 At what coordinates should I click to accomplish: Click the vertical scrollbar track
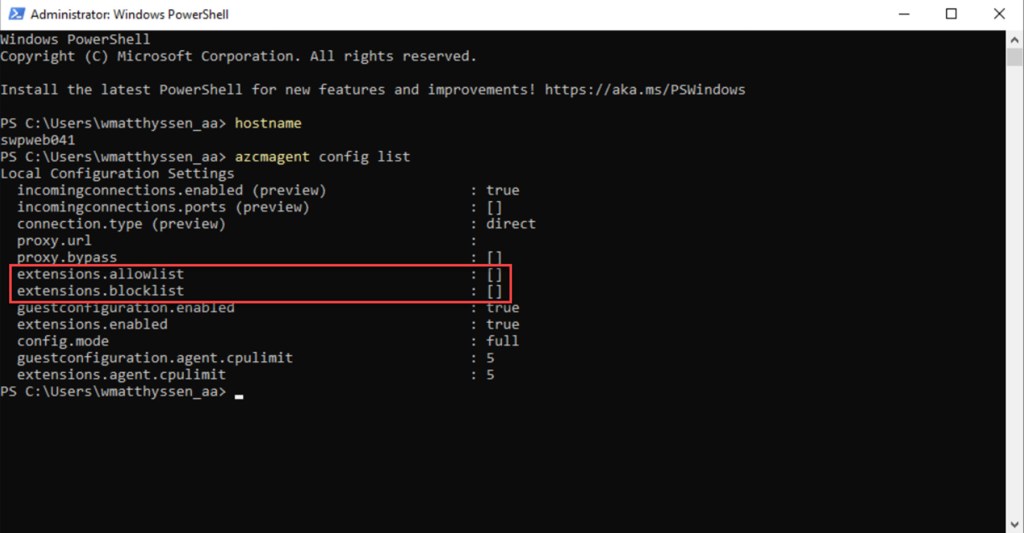tap(1014, 300)
